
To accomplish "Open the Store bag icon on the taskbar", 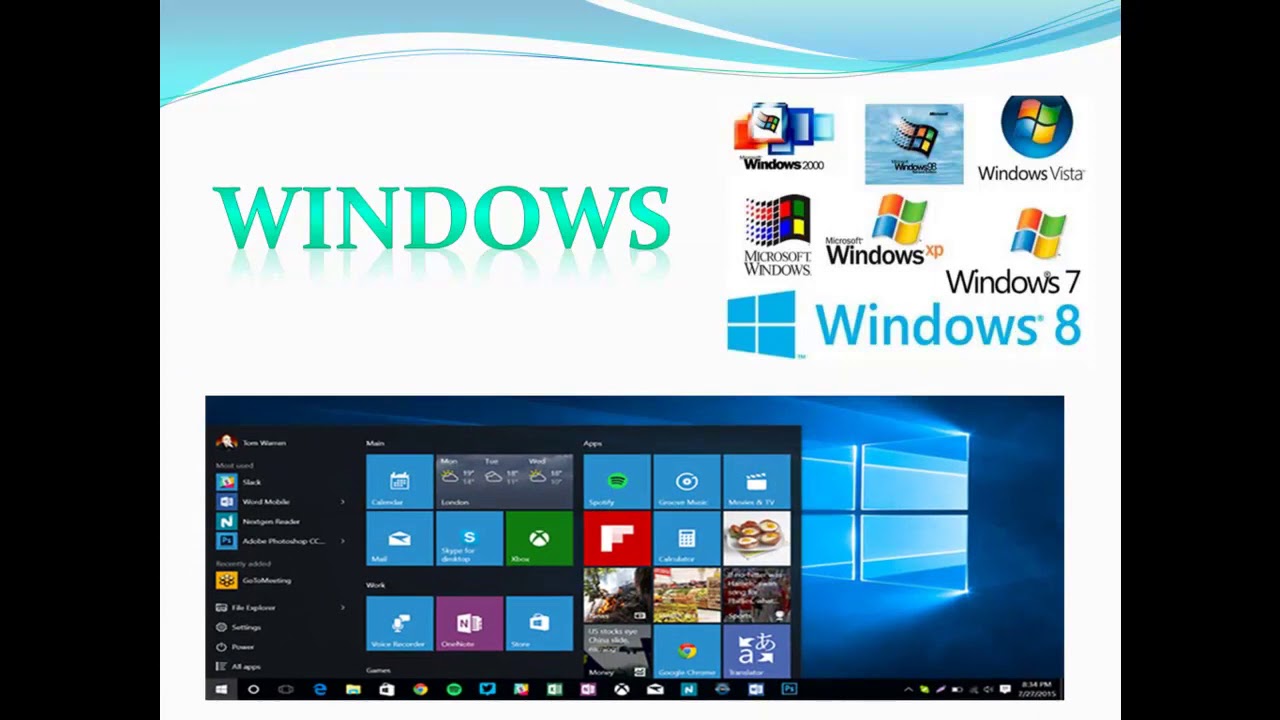I will (387, 689).
